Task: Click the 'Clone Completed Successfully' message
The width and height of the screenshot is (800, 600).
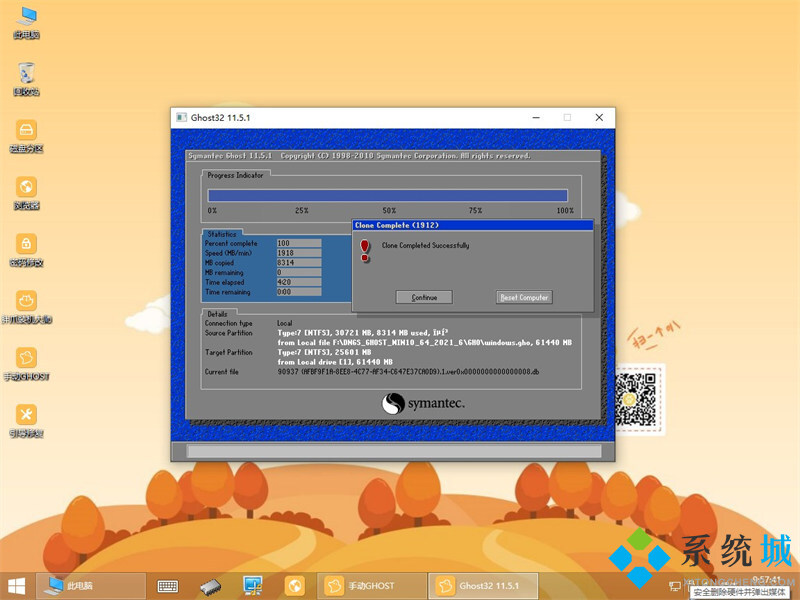Action: tap(426, 245)
